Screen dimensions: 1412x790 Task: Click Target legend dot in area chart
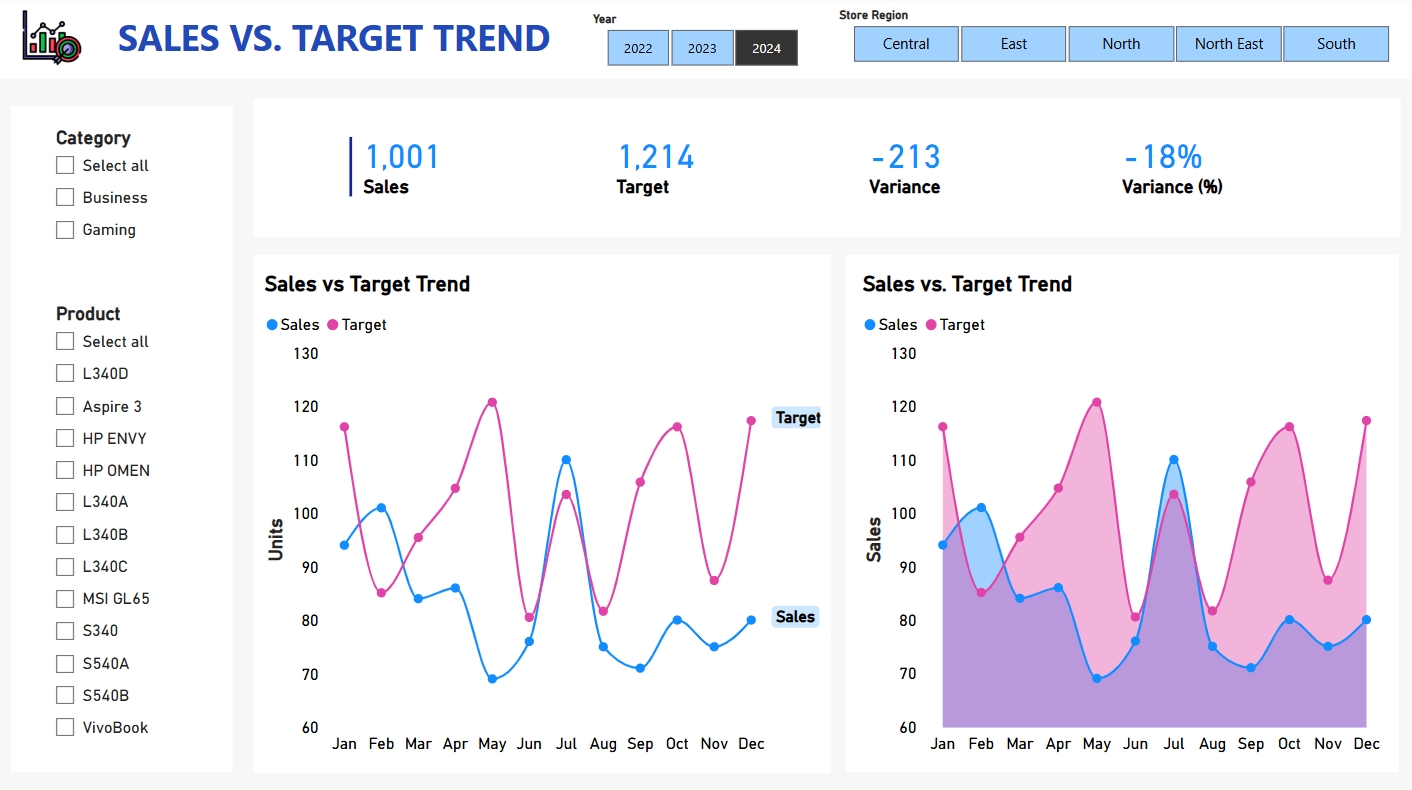pos(931,325)
